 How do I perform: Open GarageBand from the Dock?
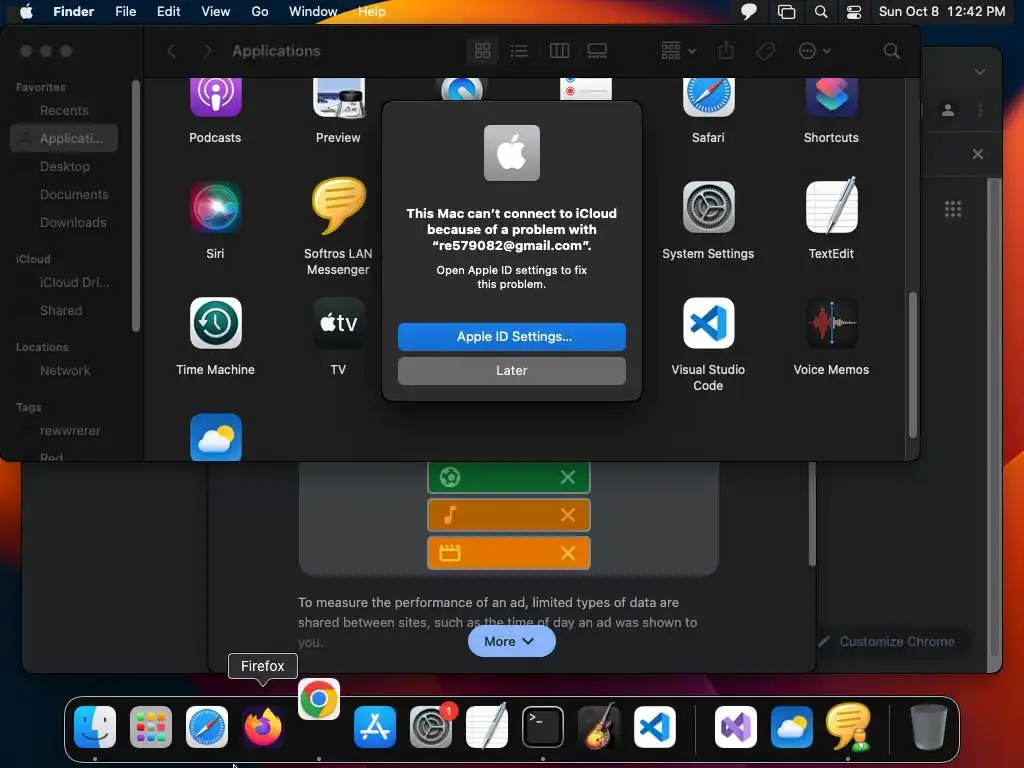click(x=598, y=727)
